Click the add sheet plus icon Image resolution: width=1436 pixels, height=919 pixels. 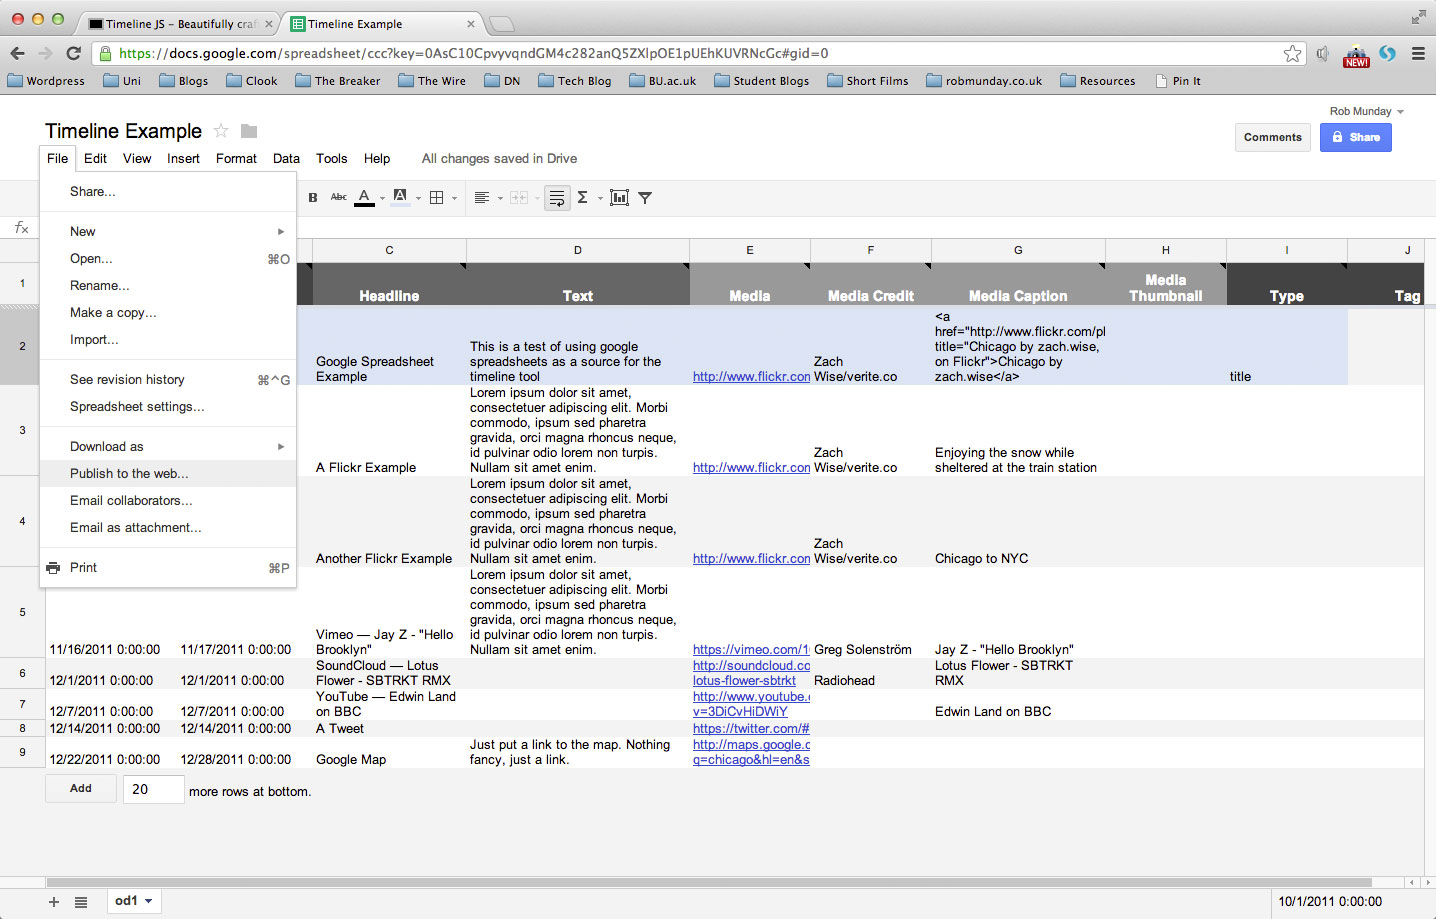click(x=54, y=902)
